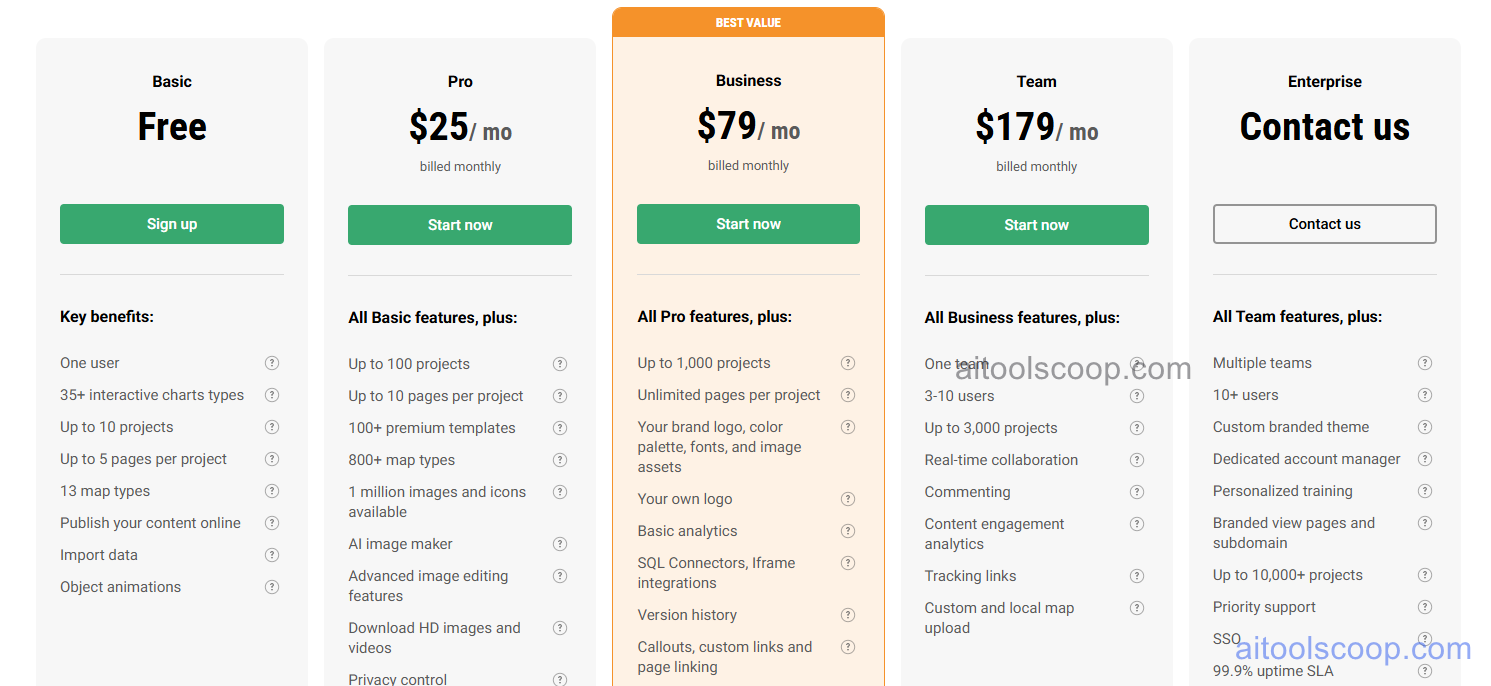The image size is (1491, 686).
Task: Click the question mark next to SQL Connectors, Iframe integrations
Action: (848, 563)
